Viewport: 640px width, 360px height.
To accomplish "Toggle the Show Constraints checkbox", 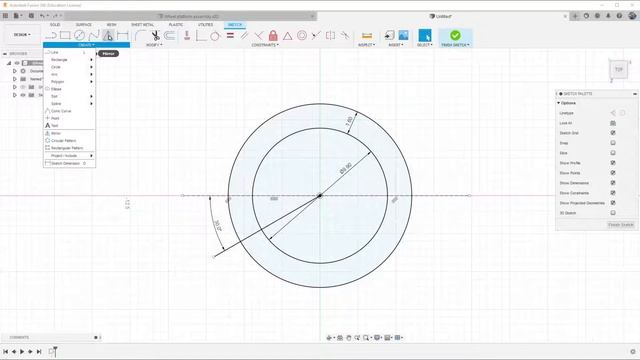I will point(613,193).
